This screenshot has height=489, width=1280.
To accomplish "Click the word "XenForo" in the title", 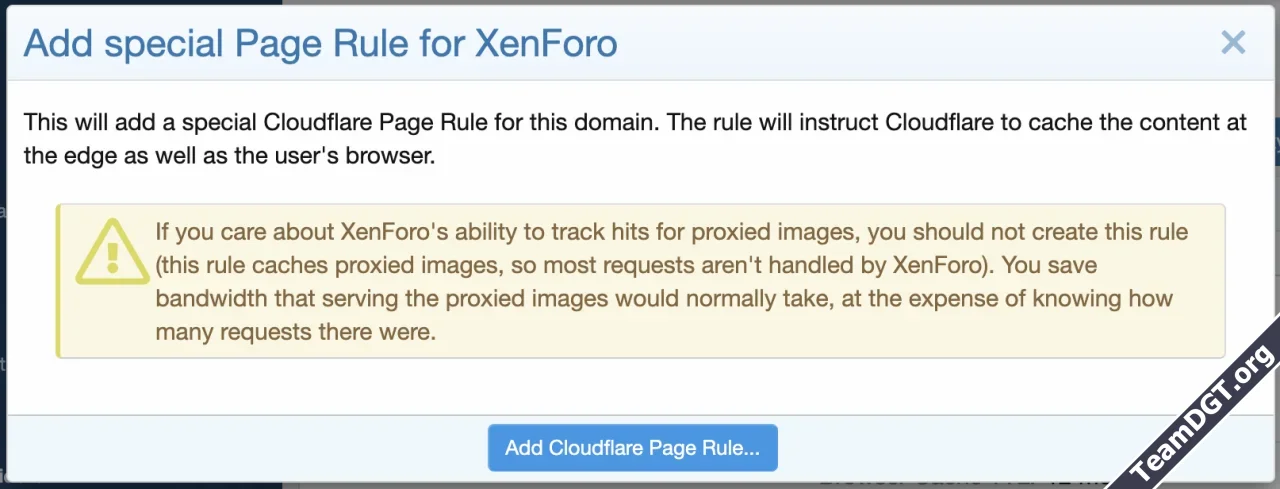I will click(x=546, y=44).
